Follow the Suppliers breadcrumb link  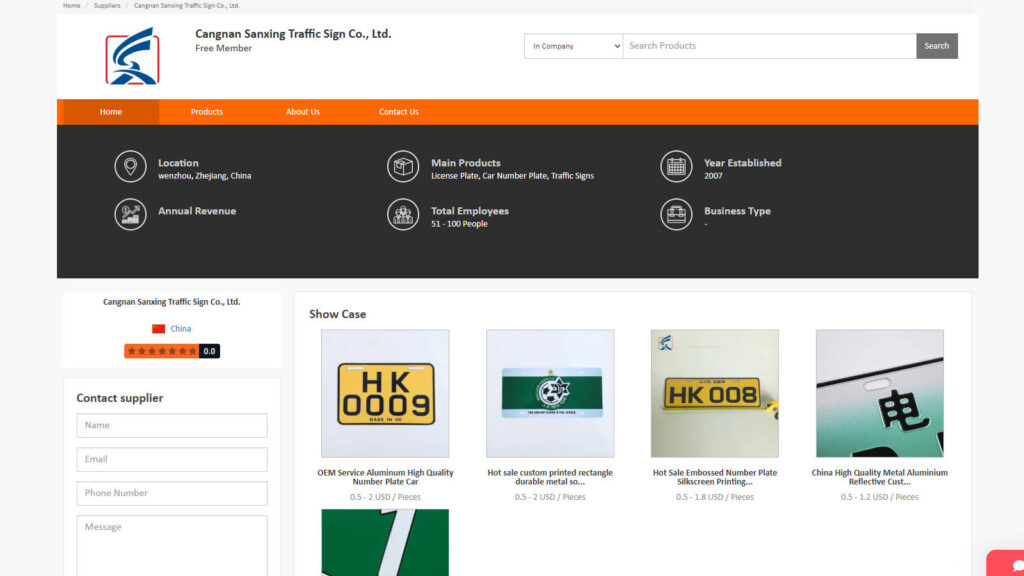point(107,5)
